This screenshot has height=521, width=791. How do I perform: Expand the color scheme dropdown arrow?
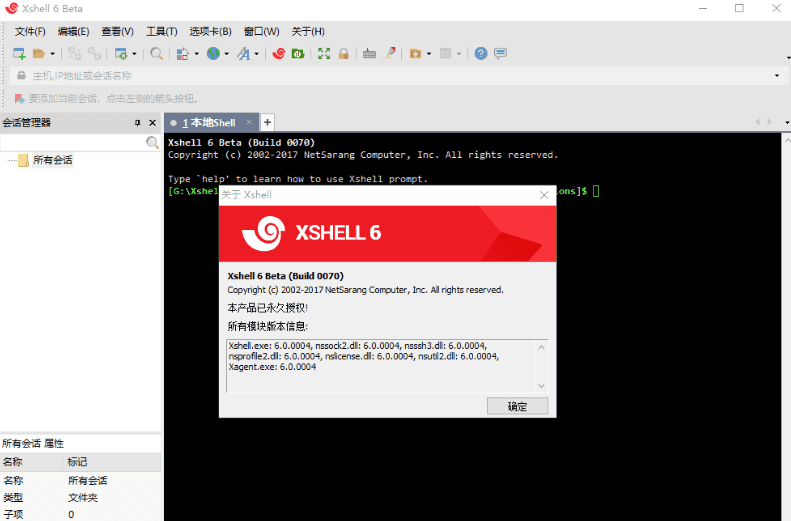tap(197, 54)
